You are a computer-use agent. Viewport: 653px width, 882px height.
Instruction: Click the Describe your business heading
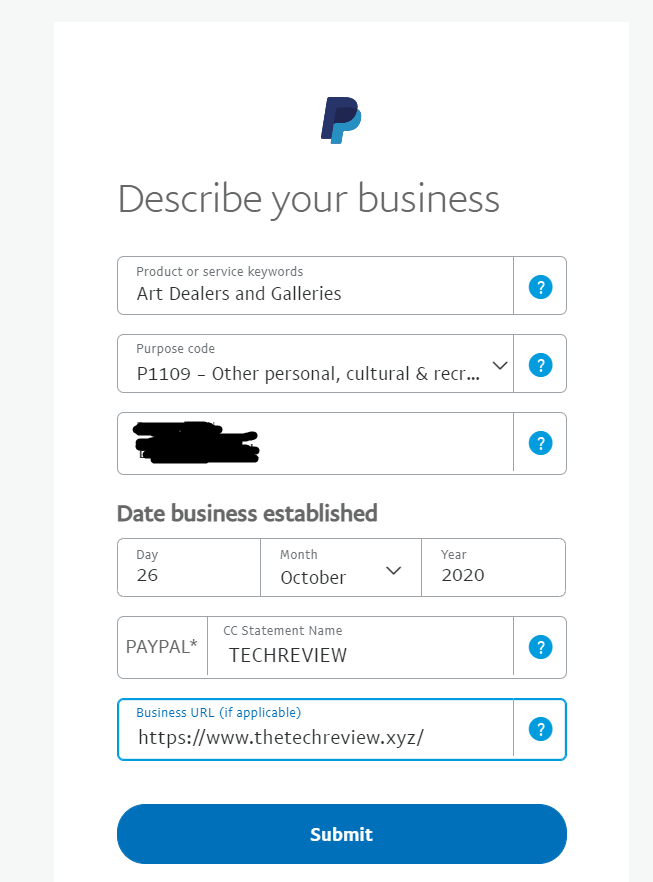(x=308, y=199)
